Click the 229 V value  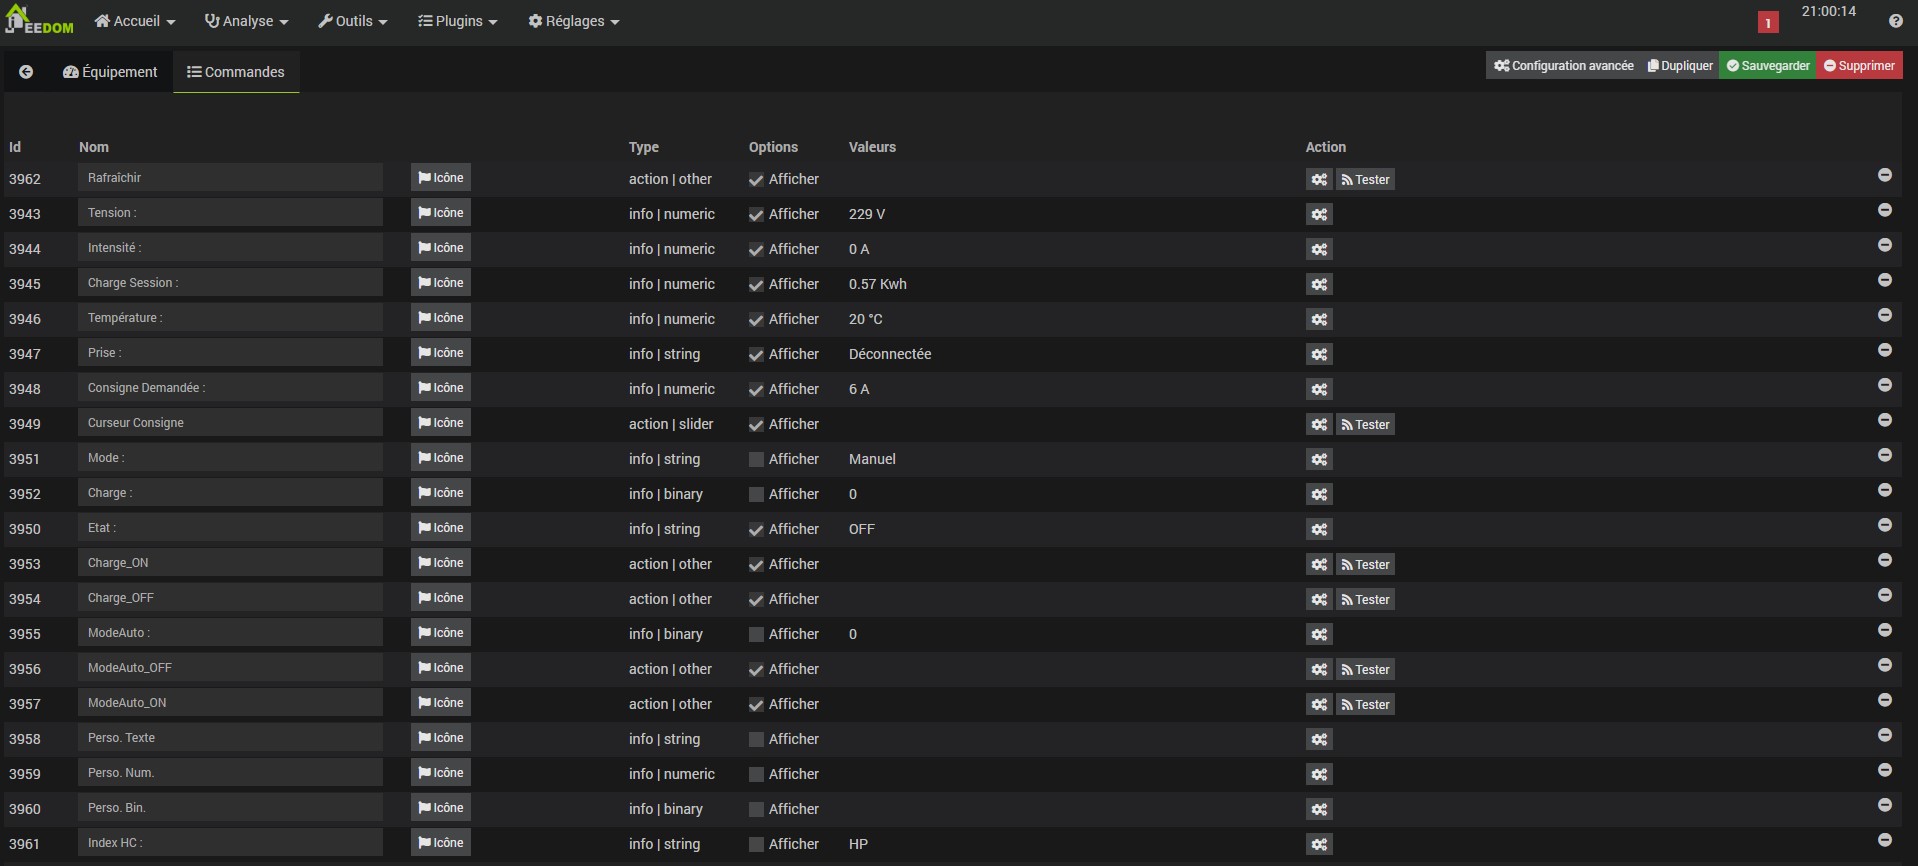coord(867,214)
